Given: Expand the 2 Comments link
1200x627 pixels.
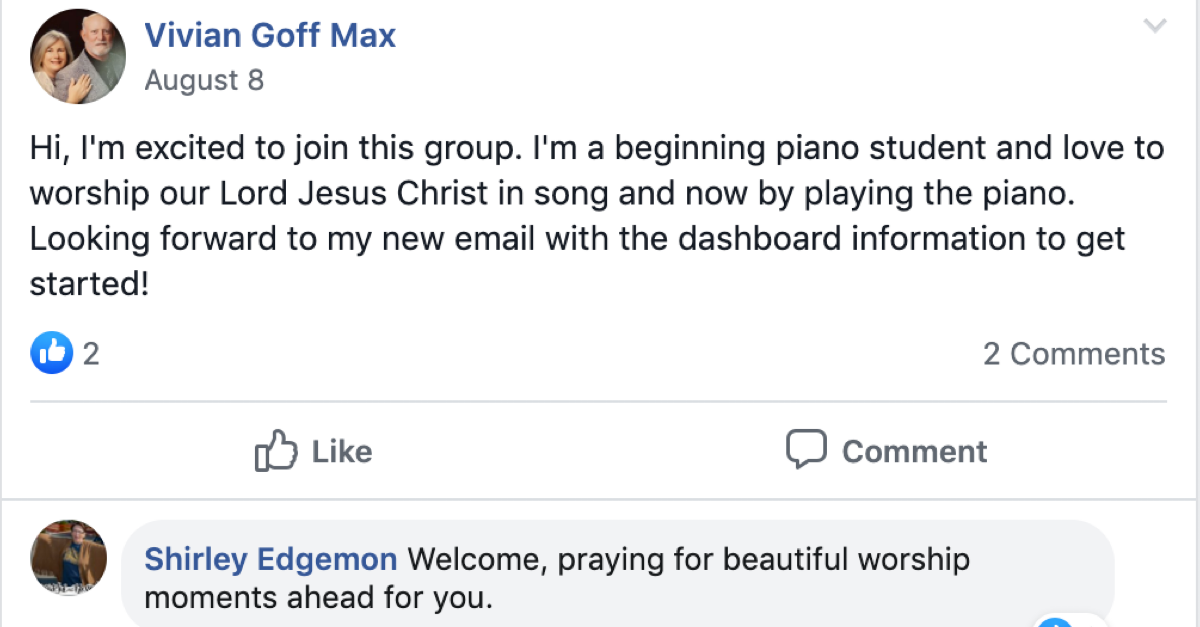Looking at the screenshot, I should pyautogui.click(x=1074, y=354).
